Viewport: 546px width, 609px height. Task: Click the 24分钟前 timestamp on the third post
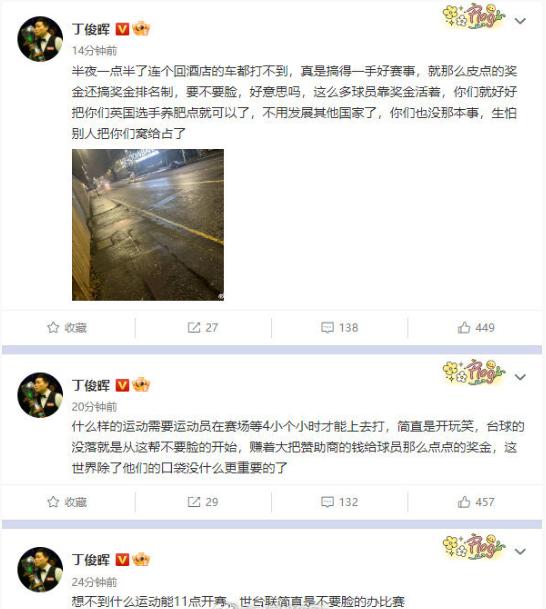pyautogui.click(x=94, y=581)
